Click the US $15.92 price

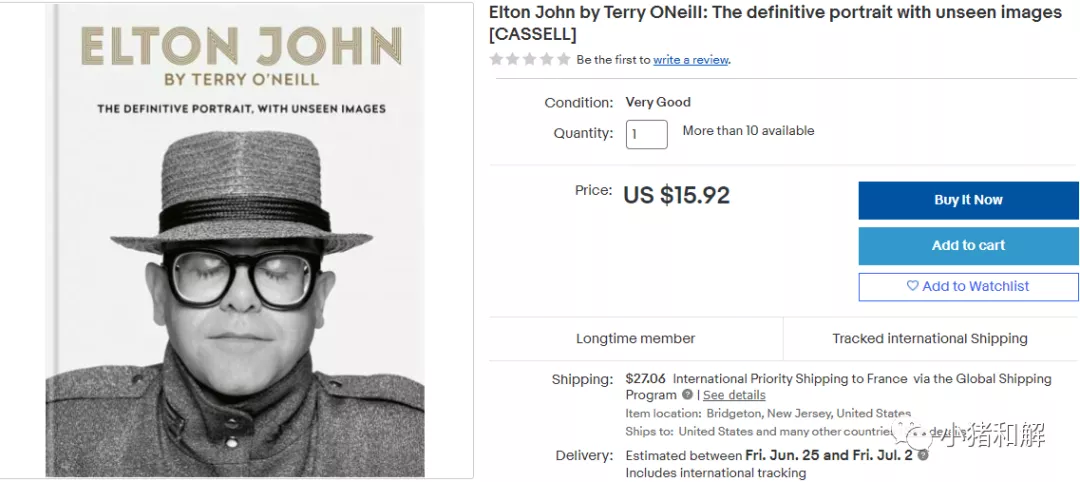[x=677, y=195]
